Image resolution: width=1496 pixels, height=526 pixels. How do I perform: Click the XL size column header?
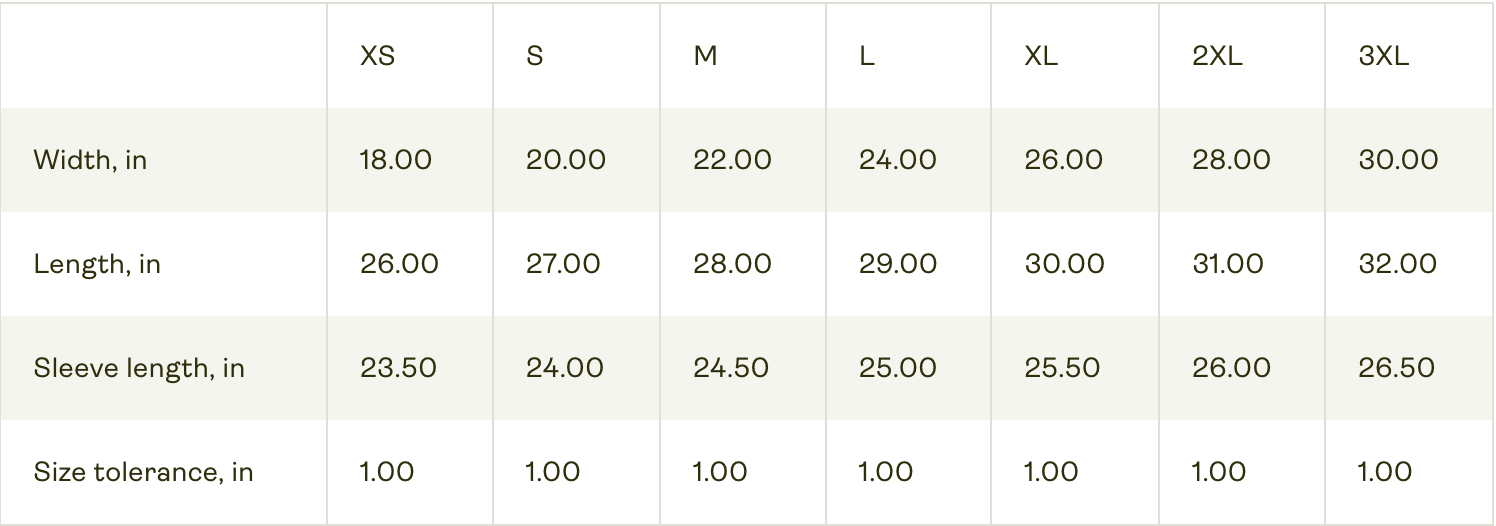(x=1041, y=56)
